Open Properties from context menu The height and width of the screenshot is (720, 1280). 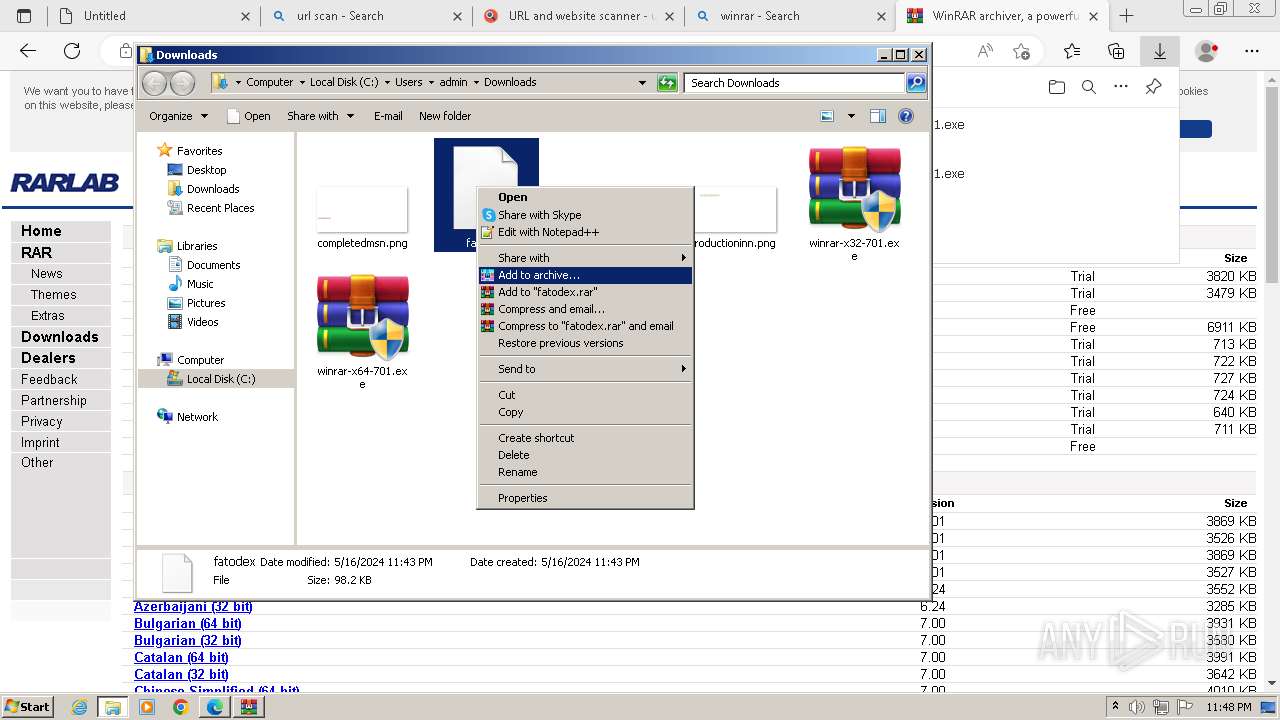[585, 498]
